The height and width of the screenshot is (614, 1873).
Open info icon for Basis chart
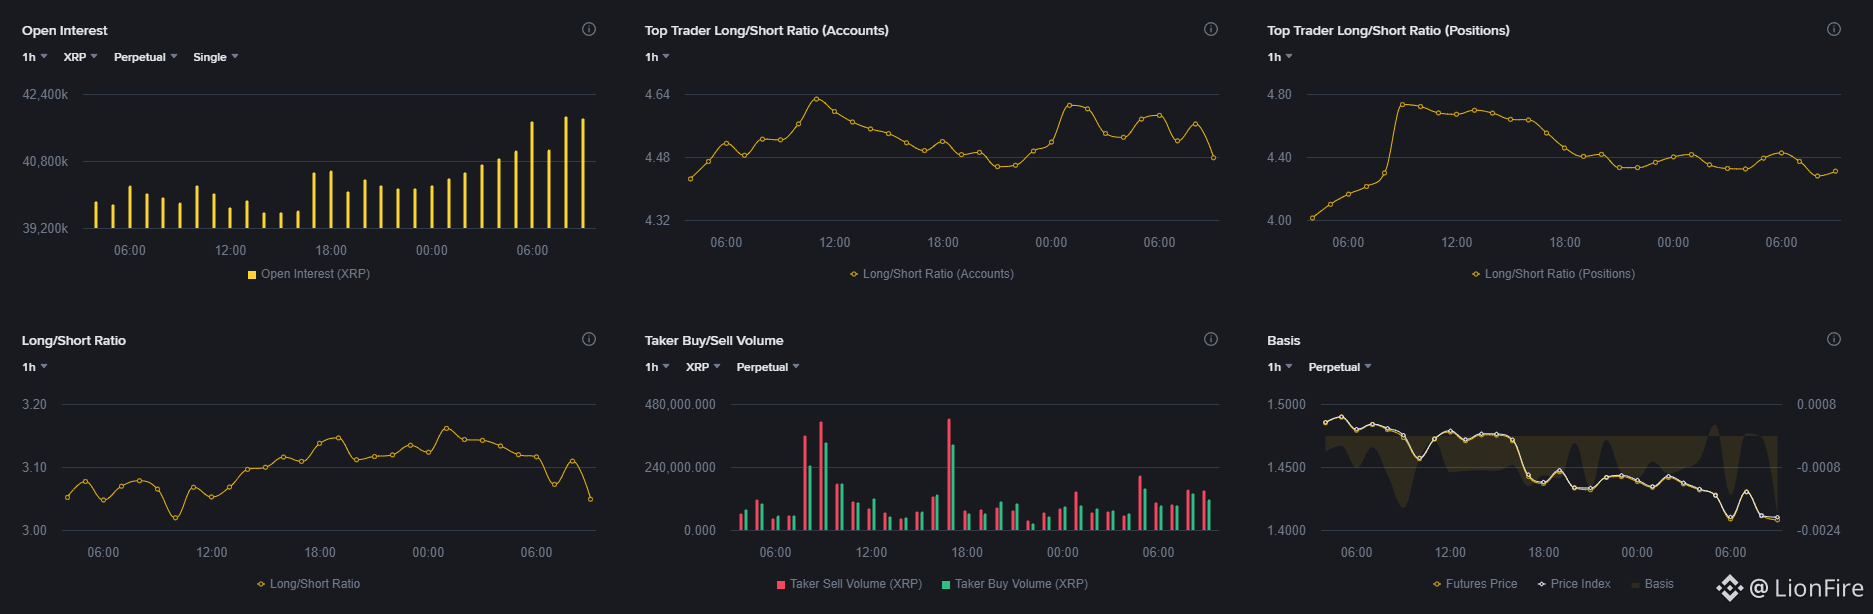(x=1834, y=339)
